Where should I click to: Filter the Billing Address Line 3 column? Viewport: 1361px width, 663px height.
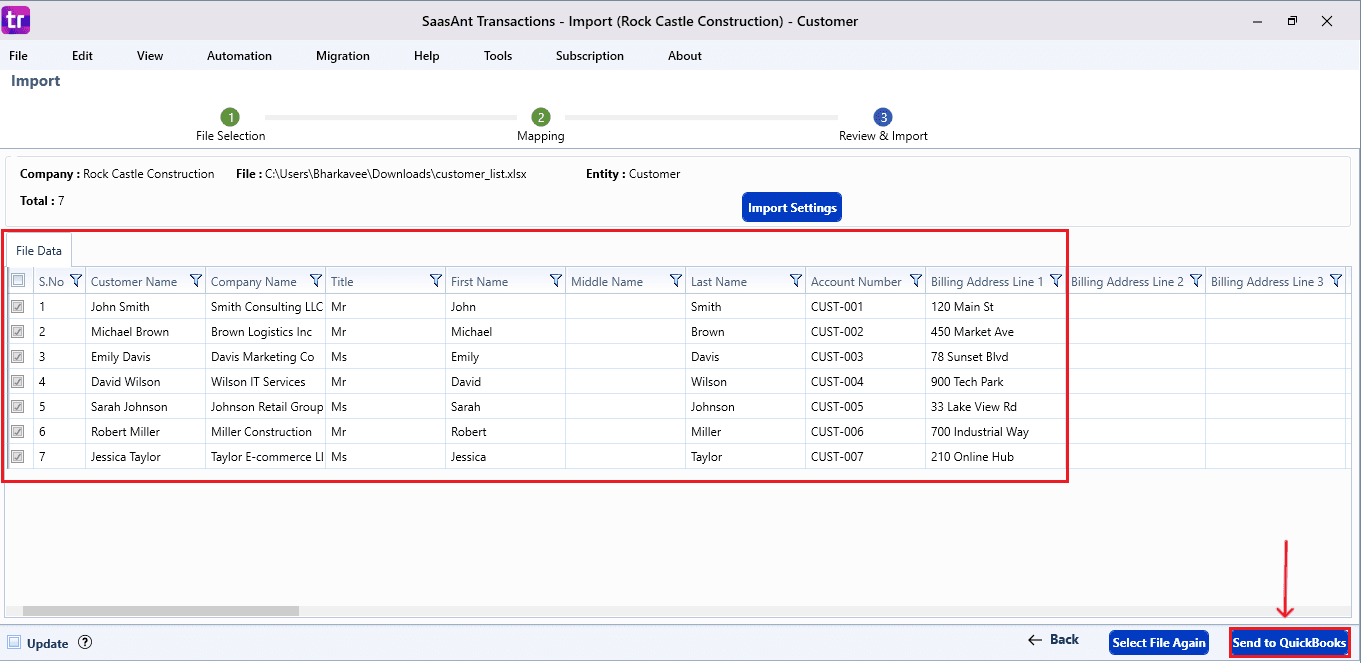1336,281
